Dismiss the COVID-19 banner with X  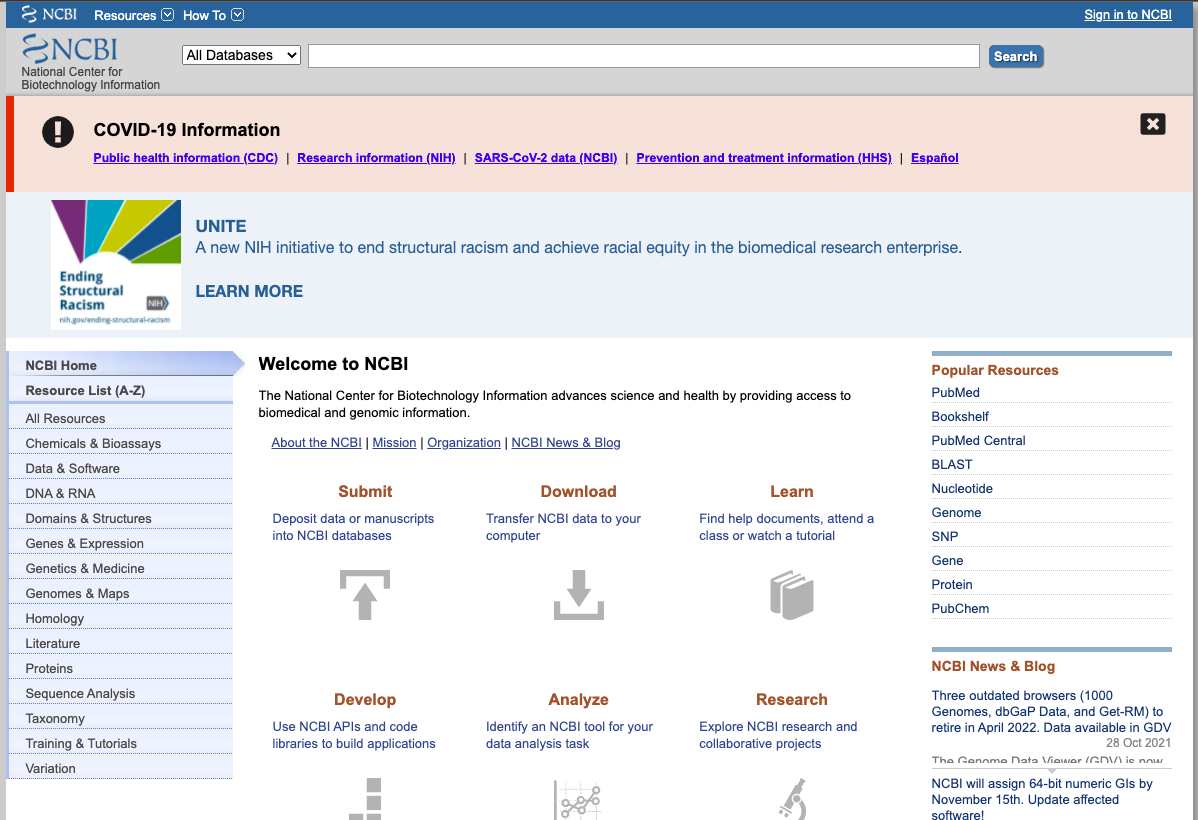click(x=1152, y=124)
